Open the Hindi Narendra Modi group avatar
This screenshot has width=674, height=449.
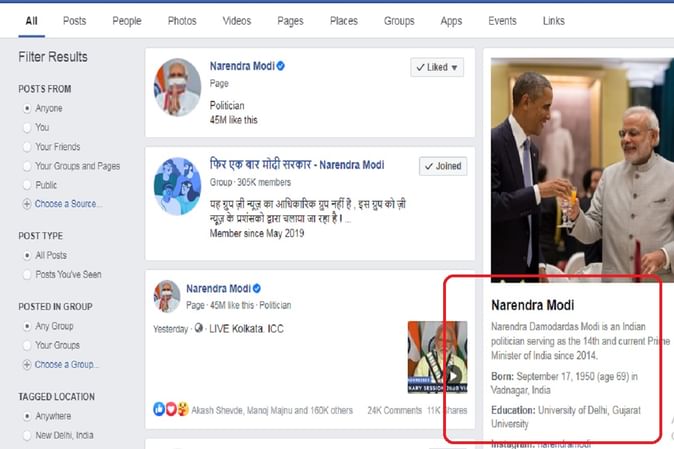pos(177,186)
